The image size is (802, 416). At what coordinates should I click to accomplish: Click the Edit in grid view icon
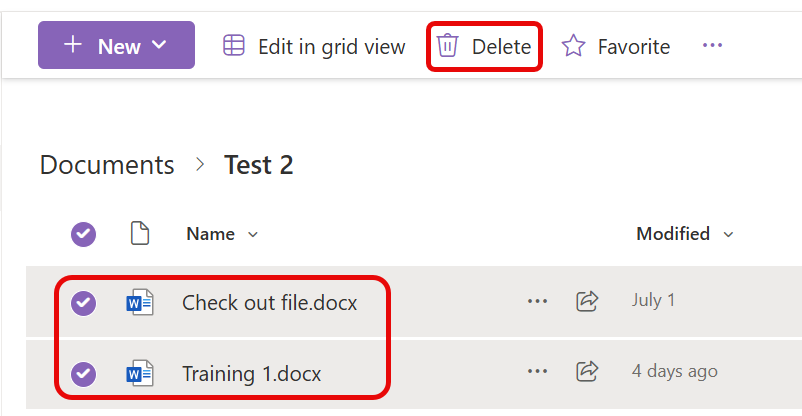[233, 46]
